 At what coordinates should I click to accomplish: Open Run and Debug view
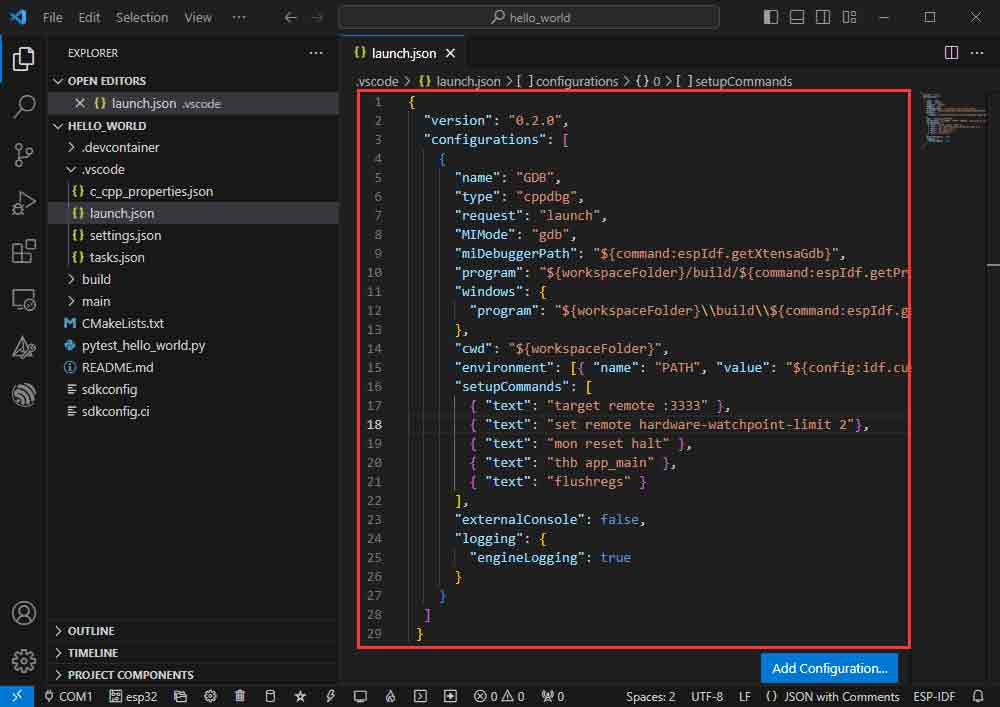pyautogui.click(x=24, y=203)
